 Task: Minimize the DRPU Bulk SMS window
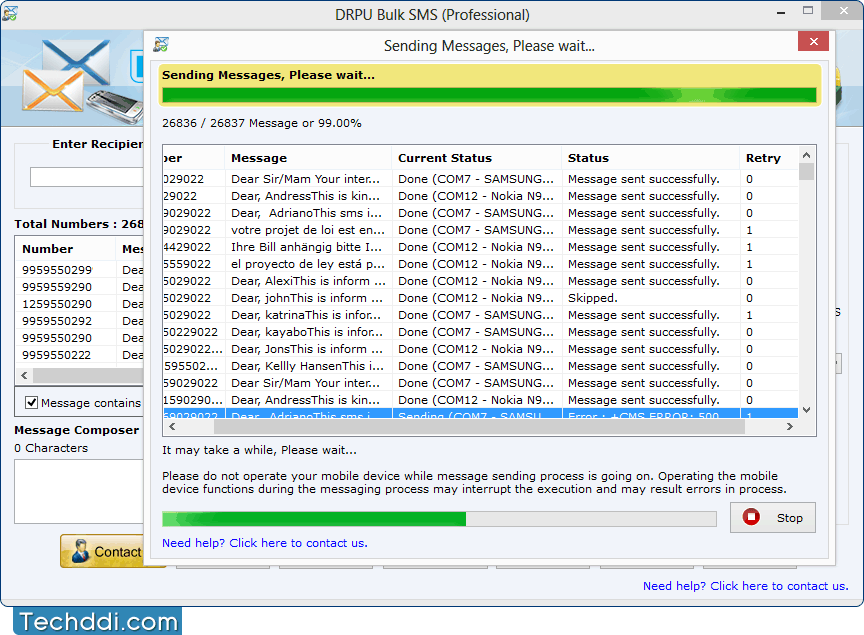click(x=781, y=12)
